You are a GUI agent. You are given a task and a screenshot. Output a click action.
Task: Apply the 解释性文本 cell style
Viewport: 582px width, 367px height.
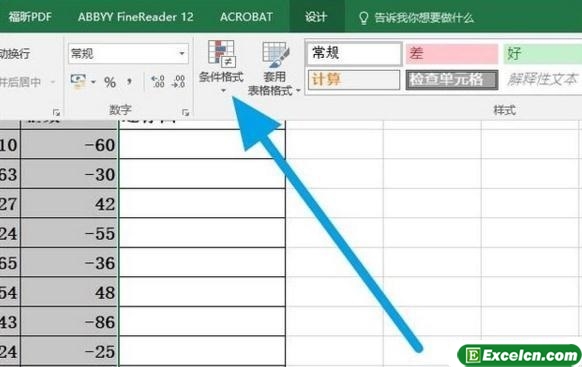click(x=543, y=79)
